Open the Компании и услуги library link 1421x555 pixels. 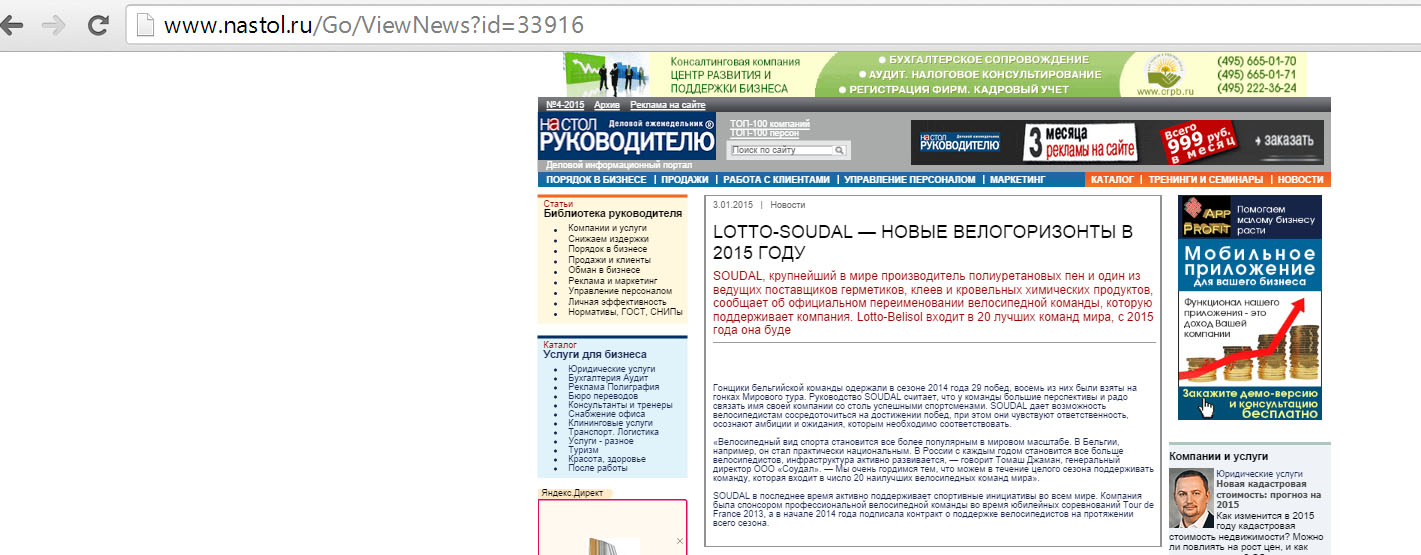pos(607,228)
